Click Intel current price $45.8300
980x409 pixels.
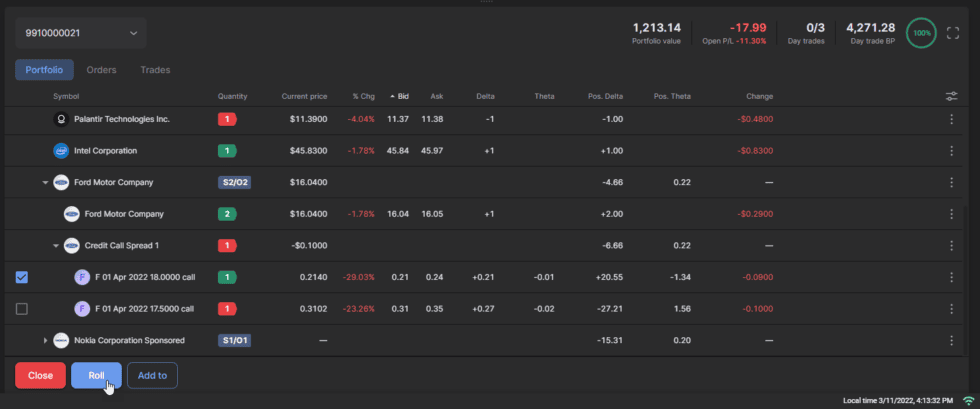click(x=308, y=151)
